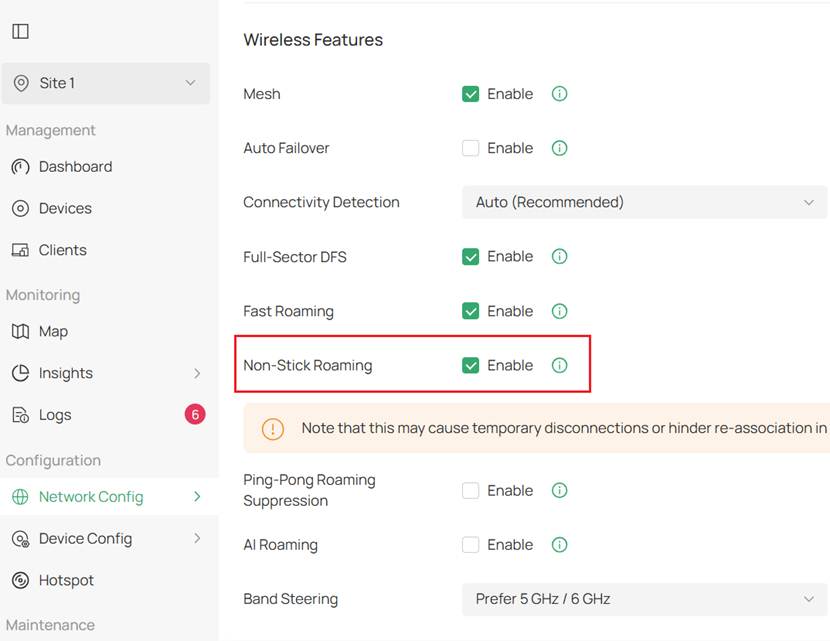Click the orange warning icon in the note
The height and width of the screenshot is (641, 830).
(273, 429)
